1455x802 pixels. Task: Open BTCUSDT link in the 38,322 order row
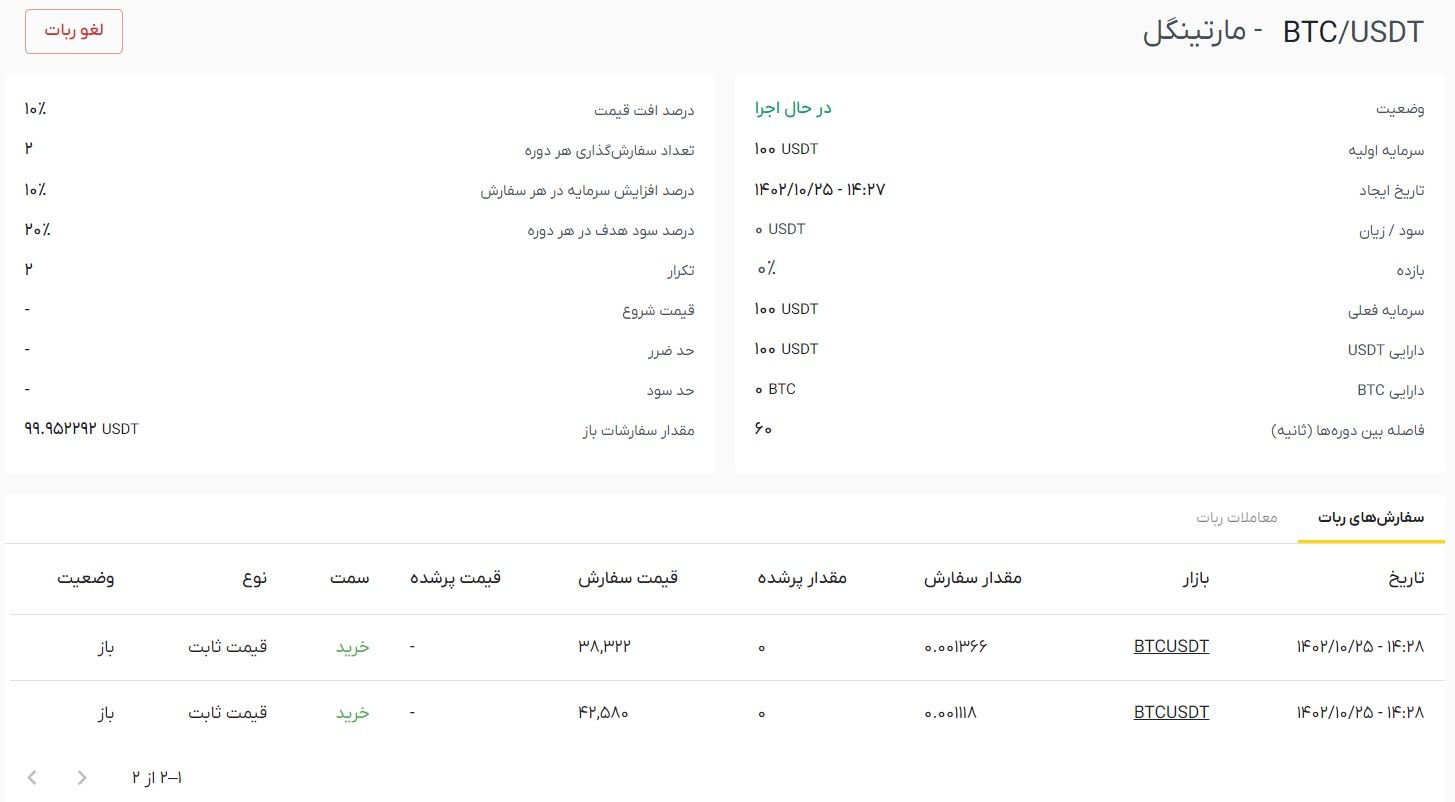pos(1171,646)
